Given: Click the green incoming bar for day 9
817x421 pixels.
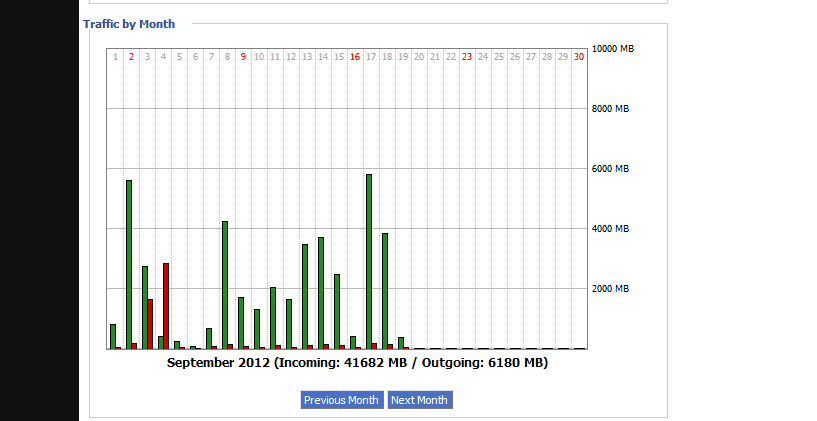Looking at the screenshot, I should (241, 323).
